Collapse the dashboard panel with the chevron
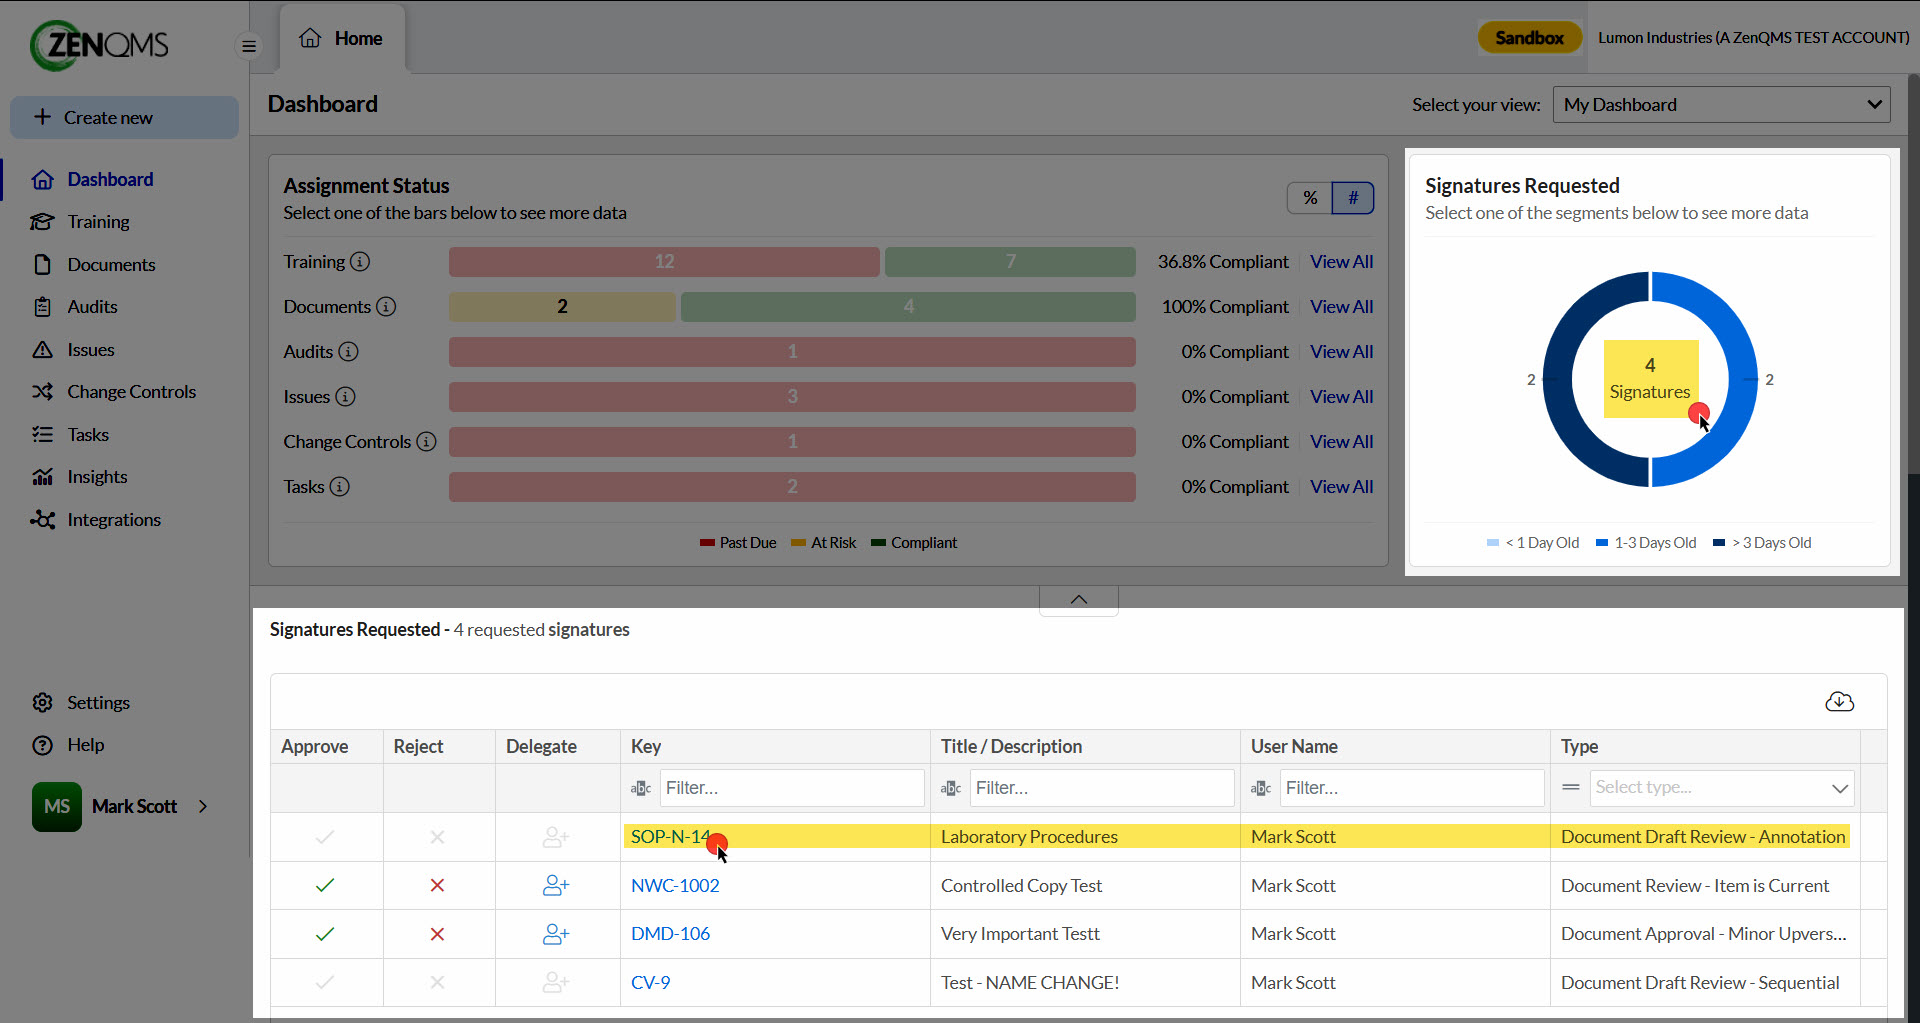The height and width of the screenshot is (1023, 1920). coord(1079,600)
